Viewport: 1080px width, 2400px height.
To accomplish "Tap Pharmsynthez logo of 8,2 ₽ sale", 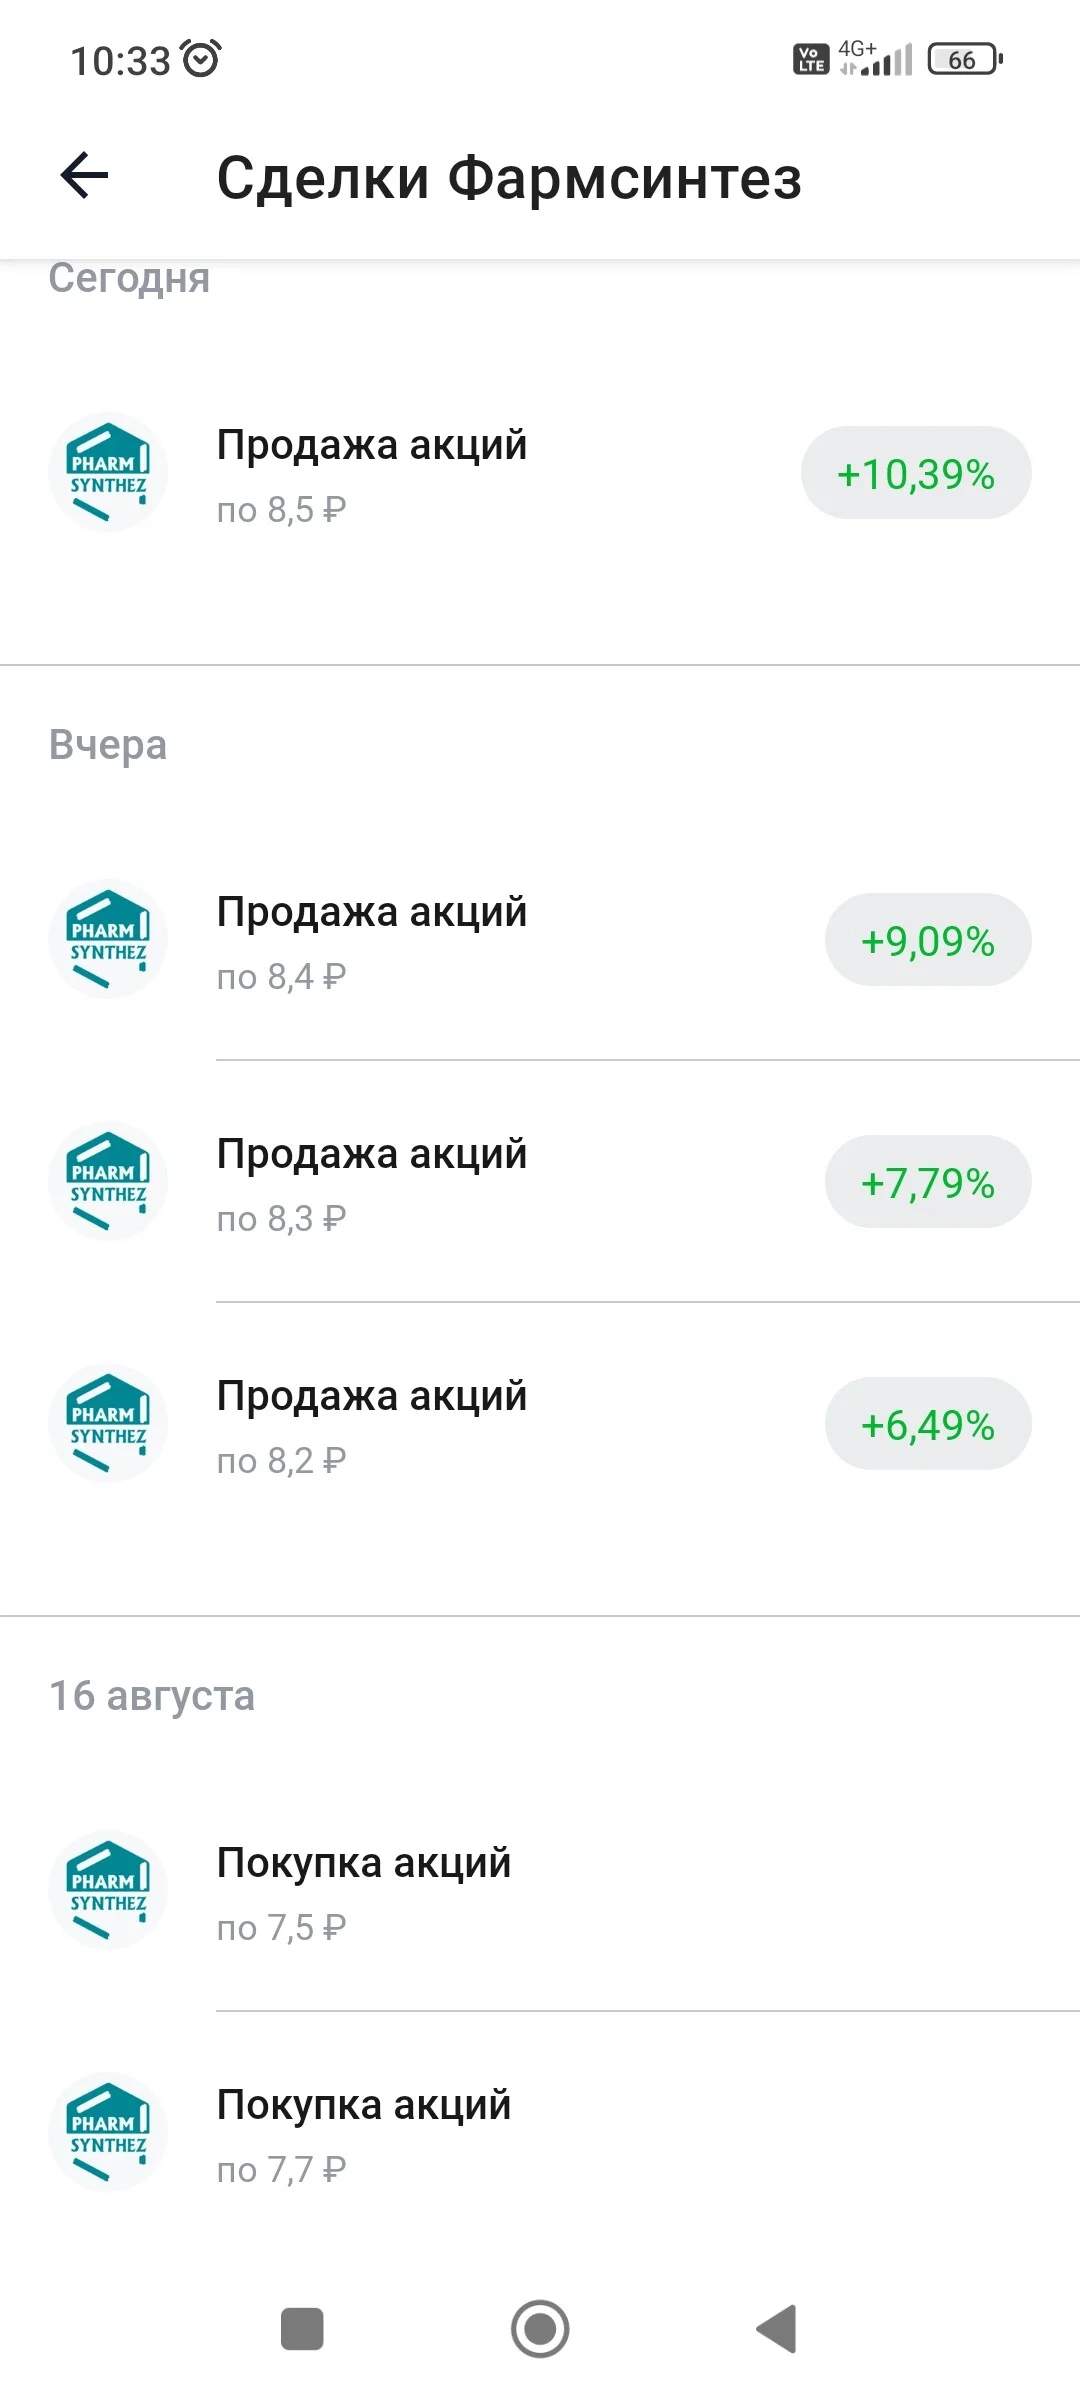I will pyautogui.click(x=108, y=1423).
